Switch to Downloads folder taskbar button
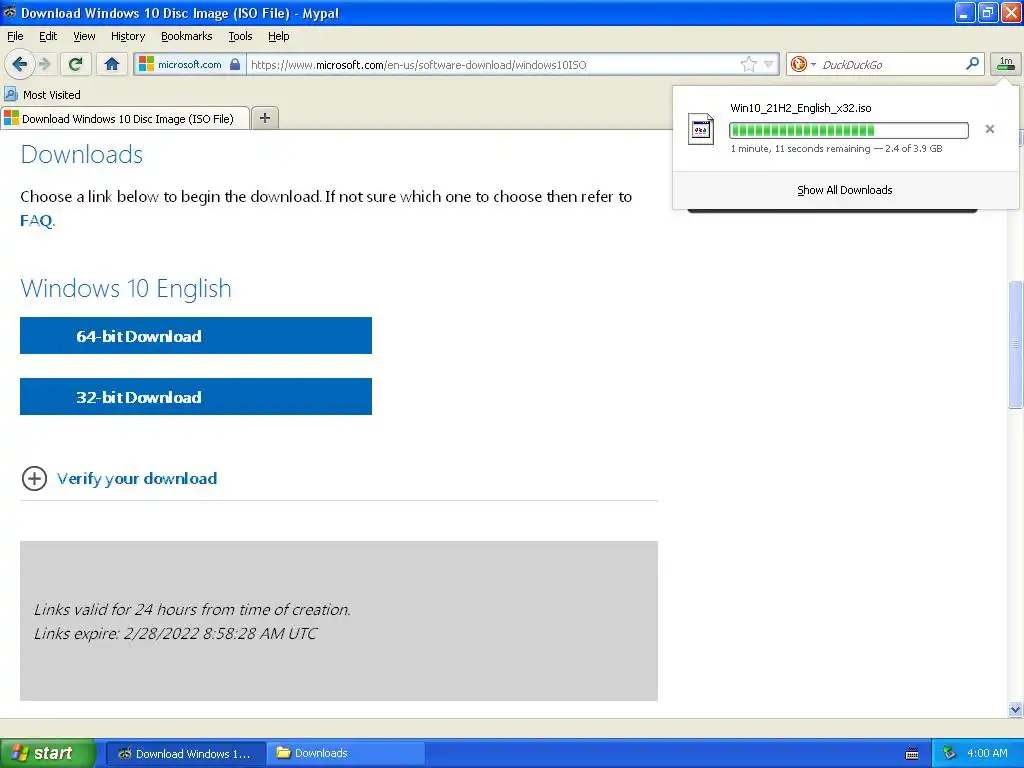Viewport: 1024px width, 768px height. (x=346, y=754)
